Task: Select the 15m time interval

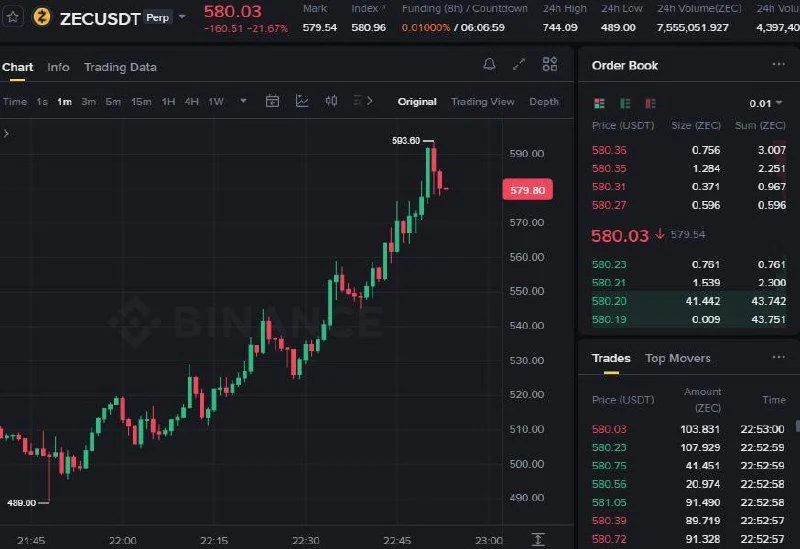Action: (141, 102)
